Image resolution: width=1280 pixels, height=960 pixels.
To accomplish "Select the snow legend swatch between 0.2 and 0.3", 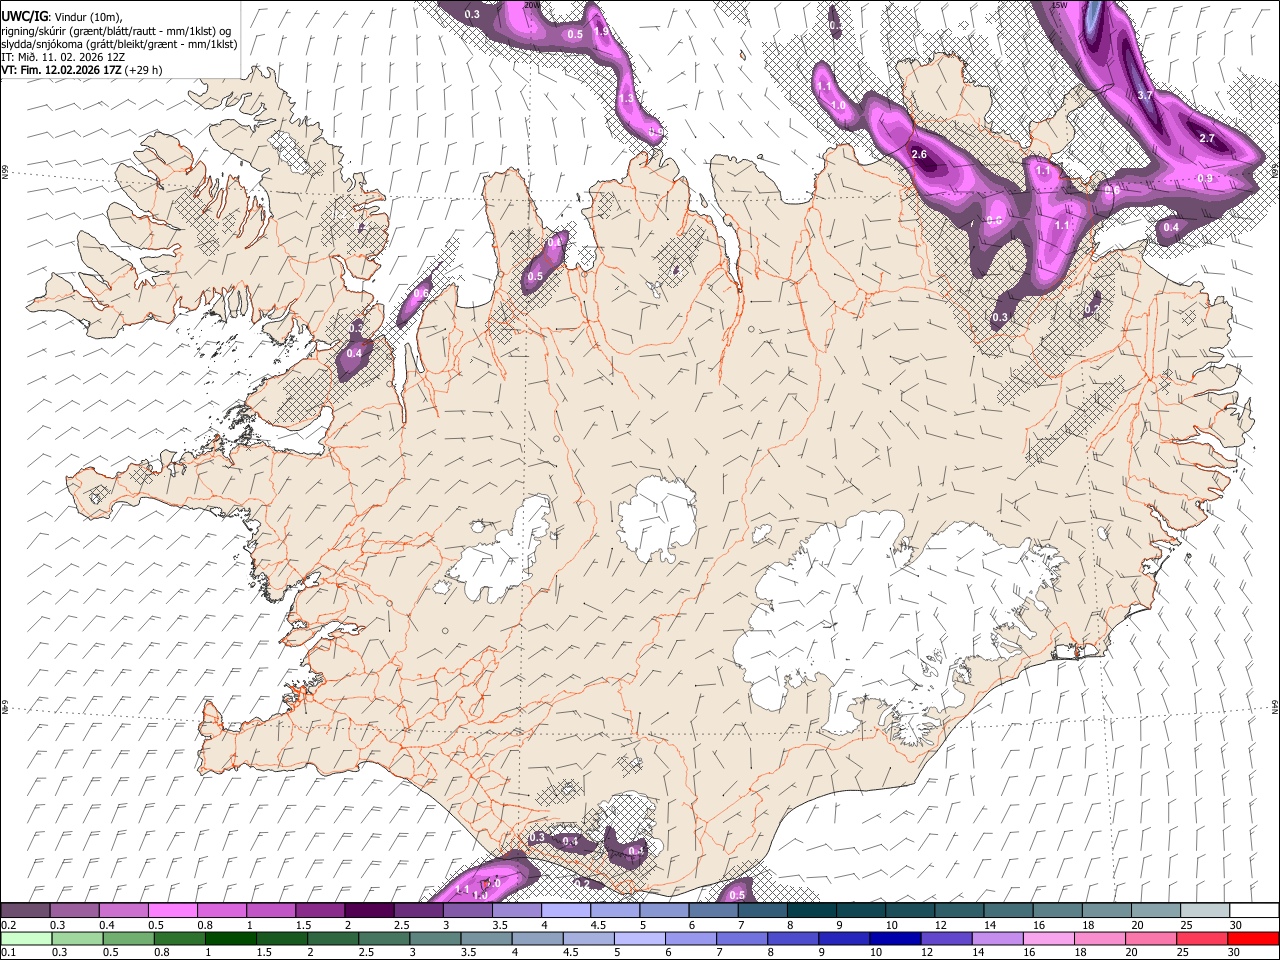I will coord(25,910).
